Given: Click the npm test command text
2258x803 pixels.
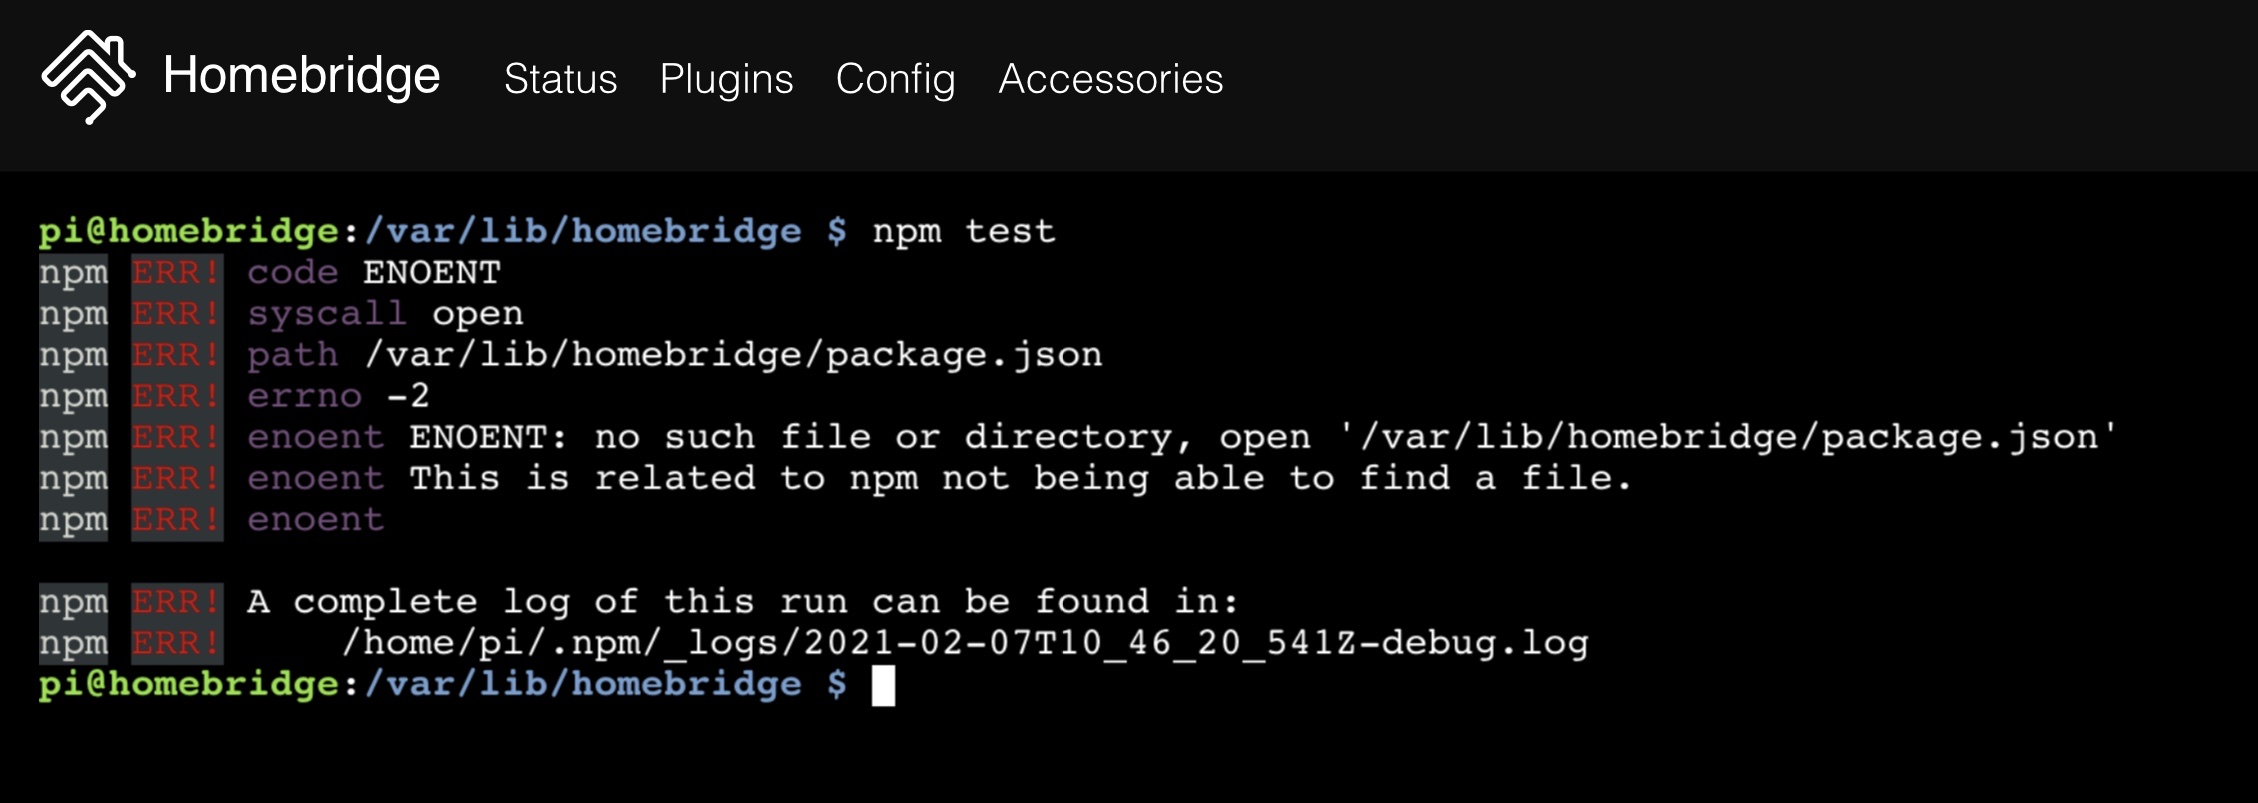Looking at the screenshot, I should pyautogui.click(x=960, y=230).
